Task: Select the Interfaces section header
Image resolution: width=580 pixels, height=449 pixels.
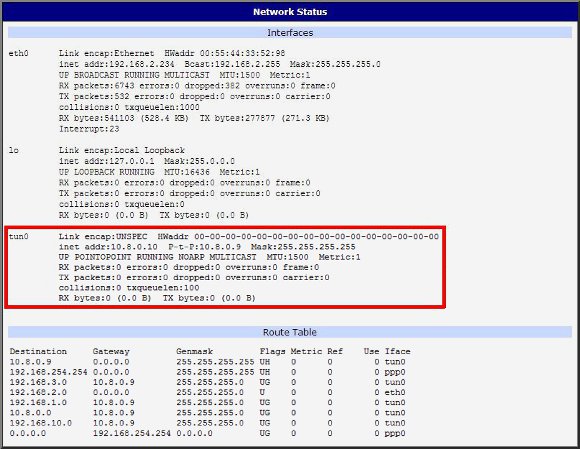Action: (x=290, y=33)
